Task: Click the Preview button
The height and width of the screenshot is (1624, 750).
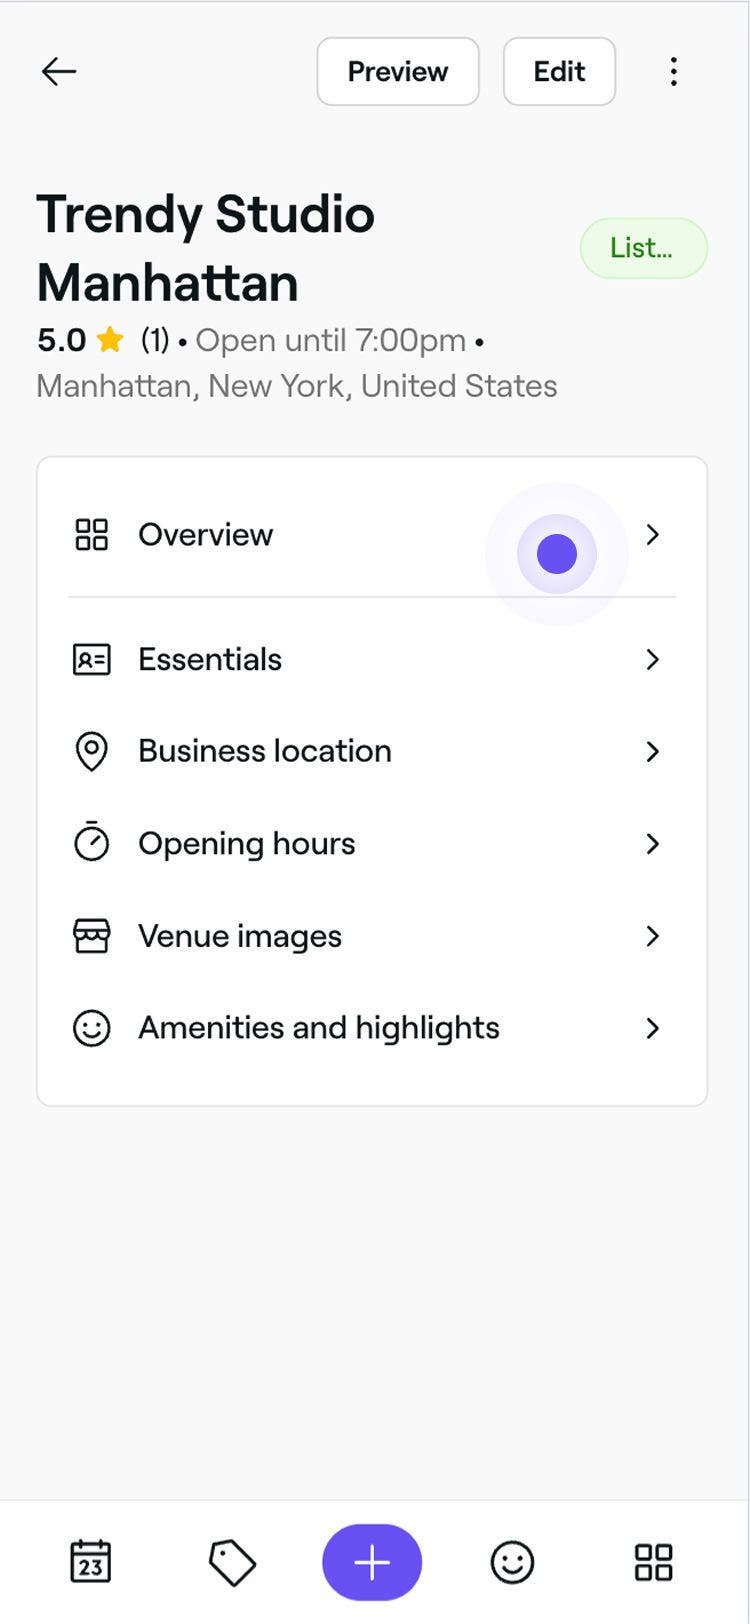Action: 398,71
